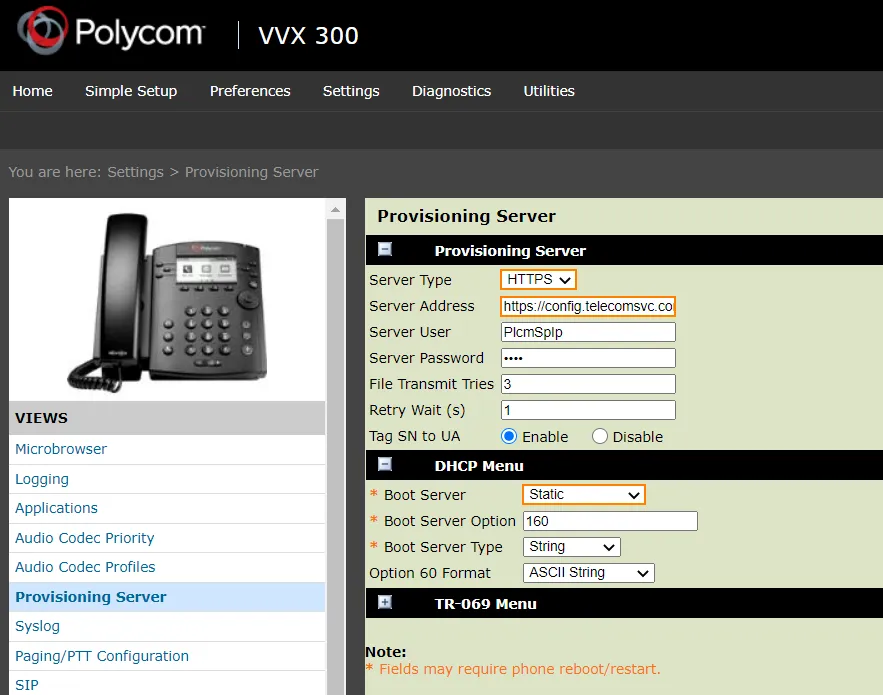The height and width of the screenshot is (695, 883).
Task: Click the VIEWS heading
Action: point(41,418)
